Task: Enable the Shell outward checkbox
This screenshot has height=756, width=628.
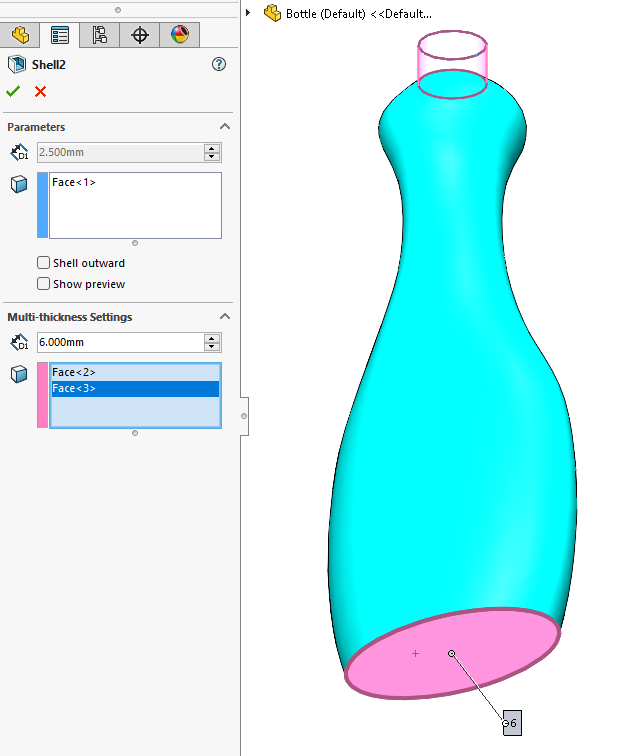Action: (x=44, y=263)
